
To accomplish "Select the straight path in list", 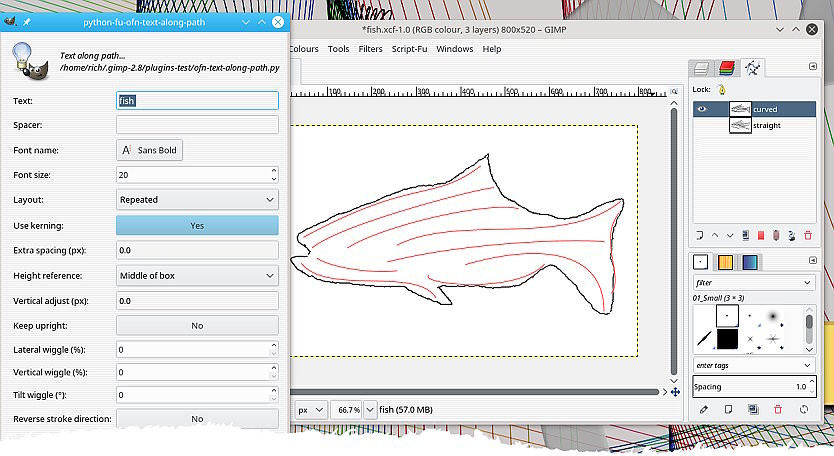I will click(x=766, y=126).
